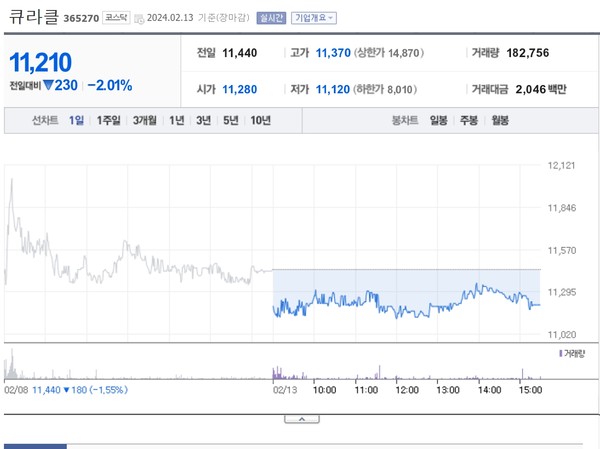
Task: Click the highlighted blue tab at bottom left
Action: [35, 447]
